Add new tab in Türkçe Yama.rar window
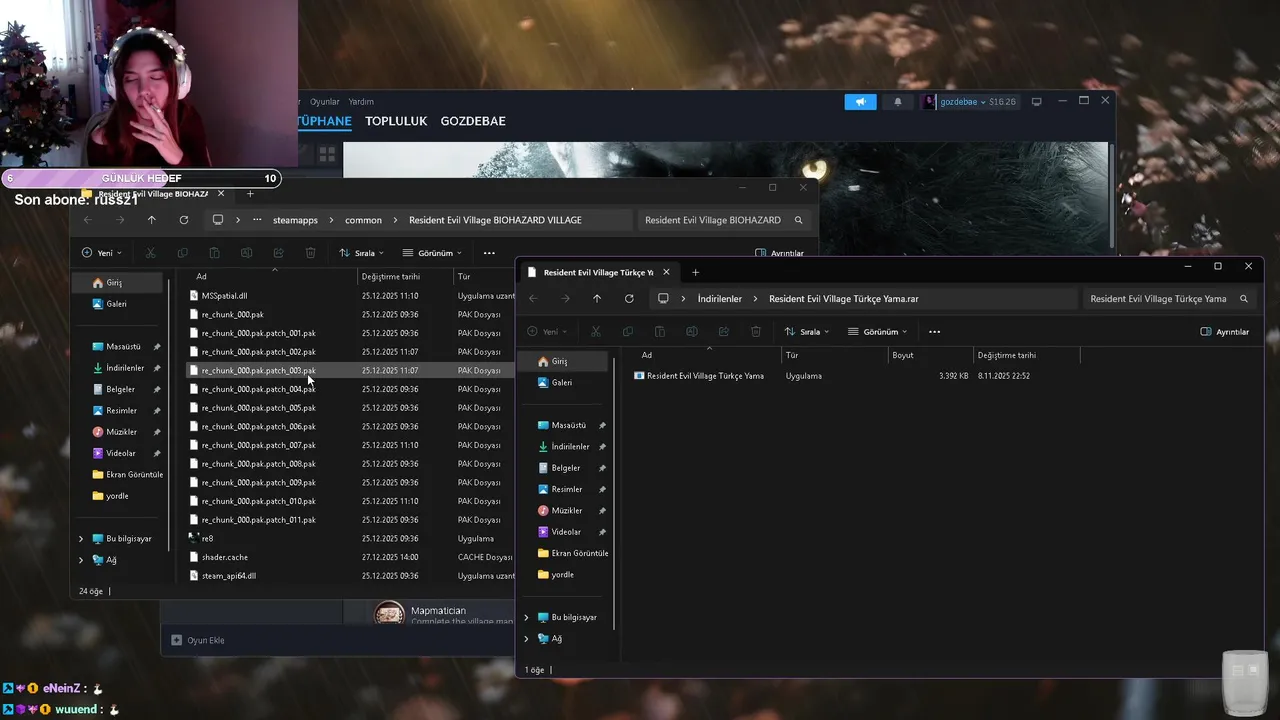1280x720 pixels. coord(695,272)
